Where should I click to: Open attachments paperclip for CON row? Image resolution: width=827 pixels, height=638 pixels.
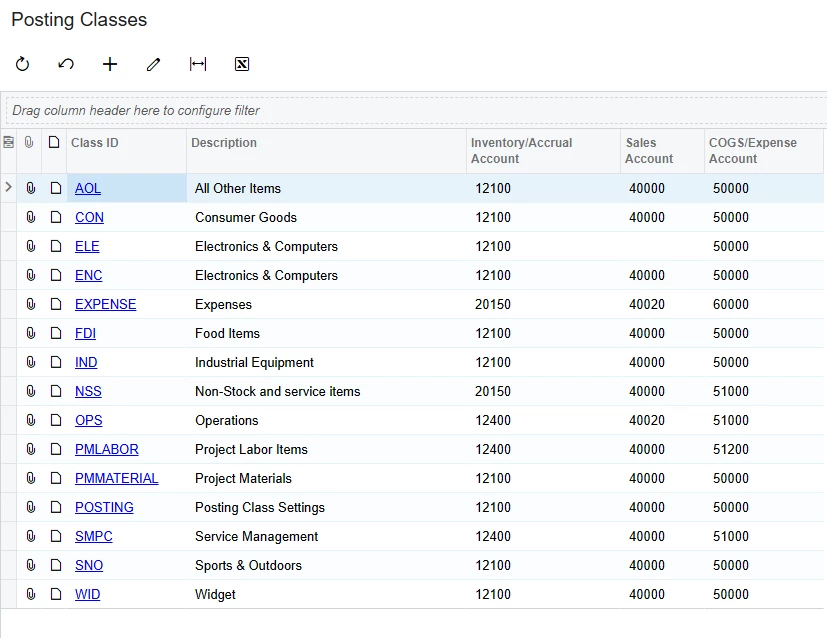[31, 217]
